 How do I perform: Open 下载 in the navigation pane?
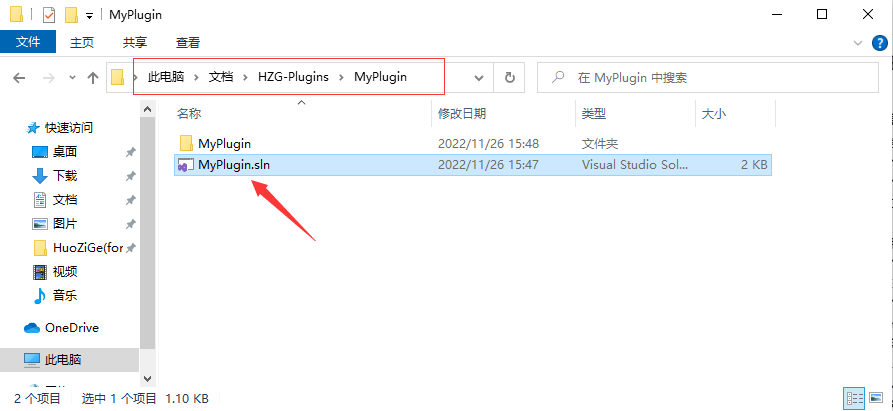pos(65,176)
